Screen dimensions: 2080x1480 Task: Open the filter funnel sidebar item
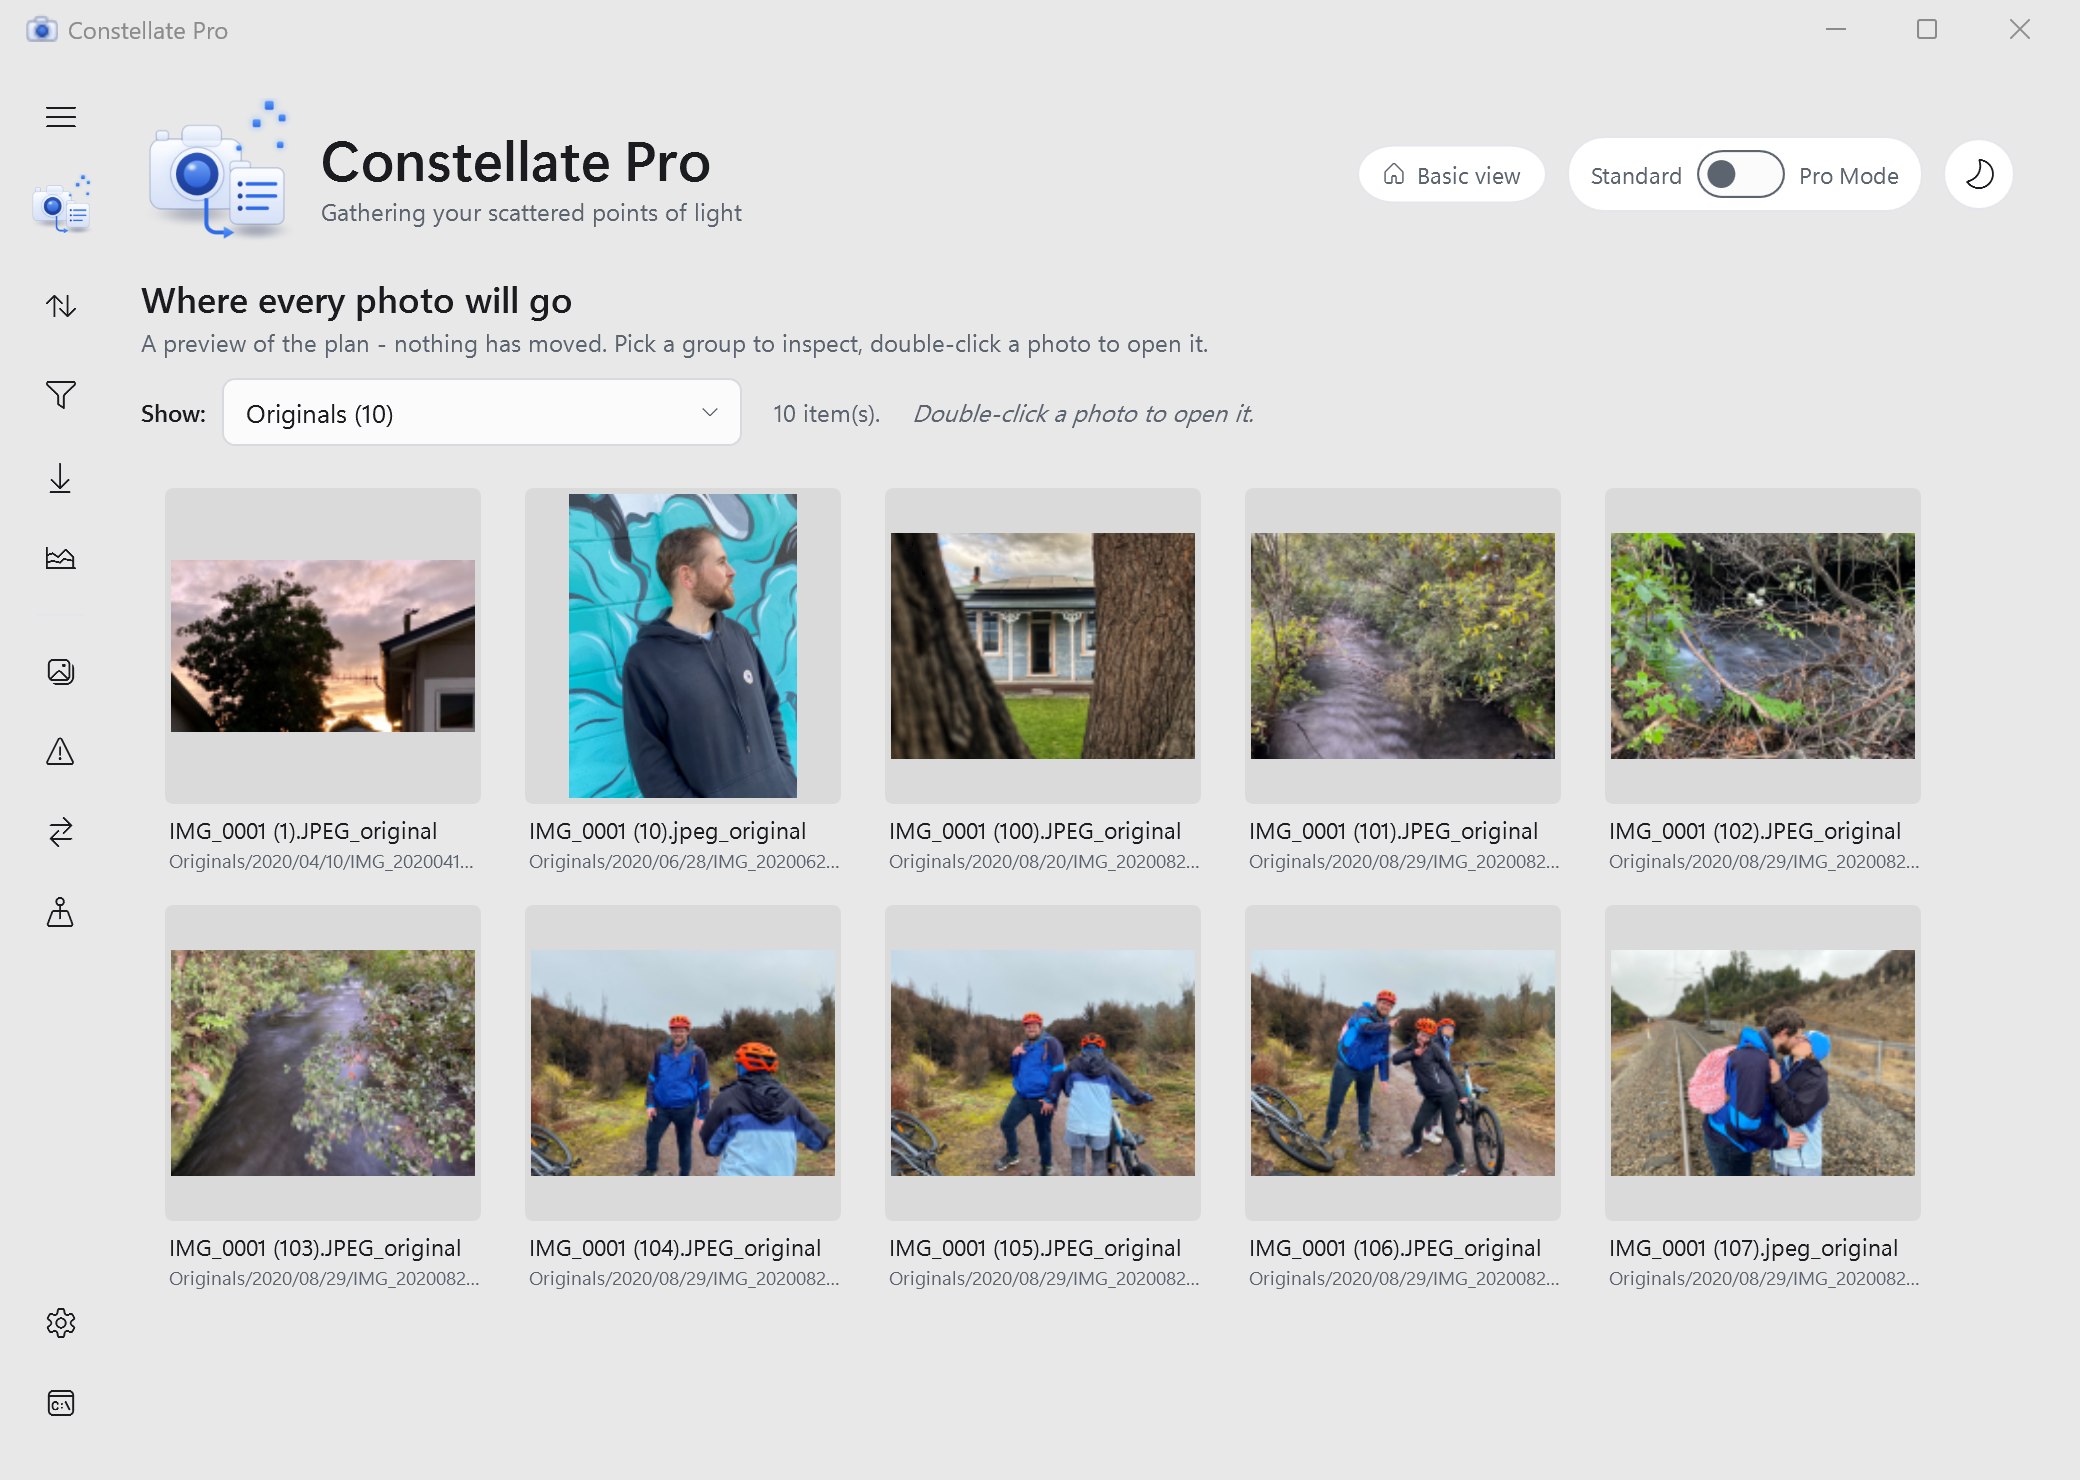(61, 395)
